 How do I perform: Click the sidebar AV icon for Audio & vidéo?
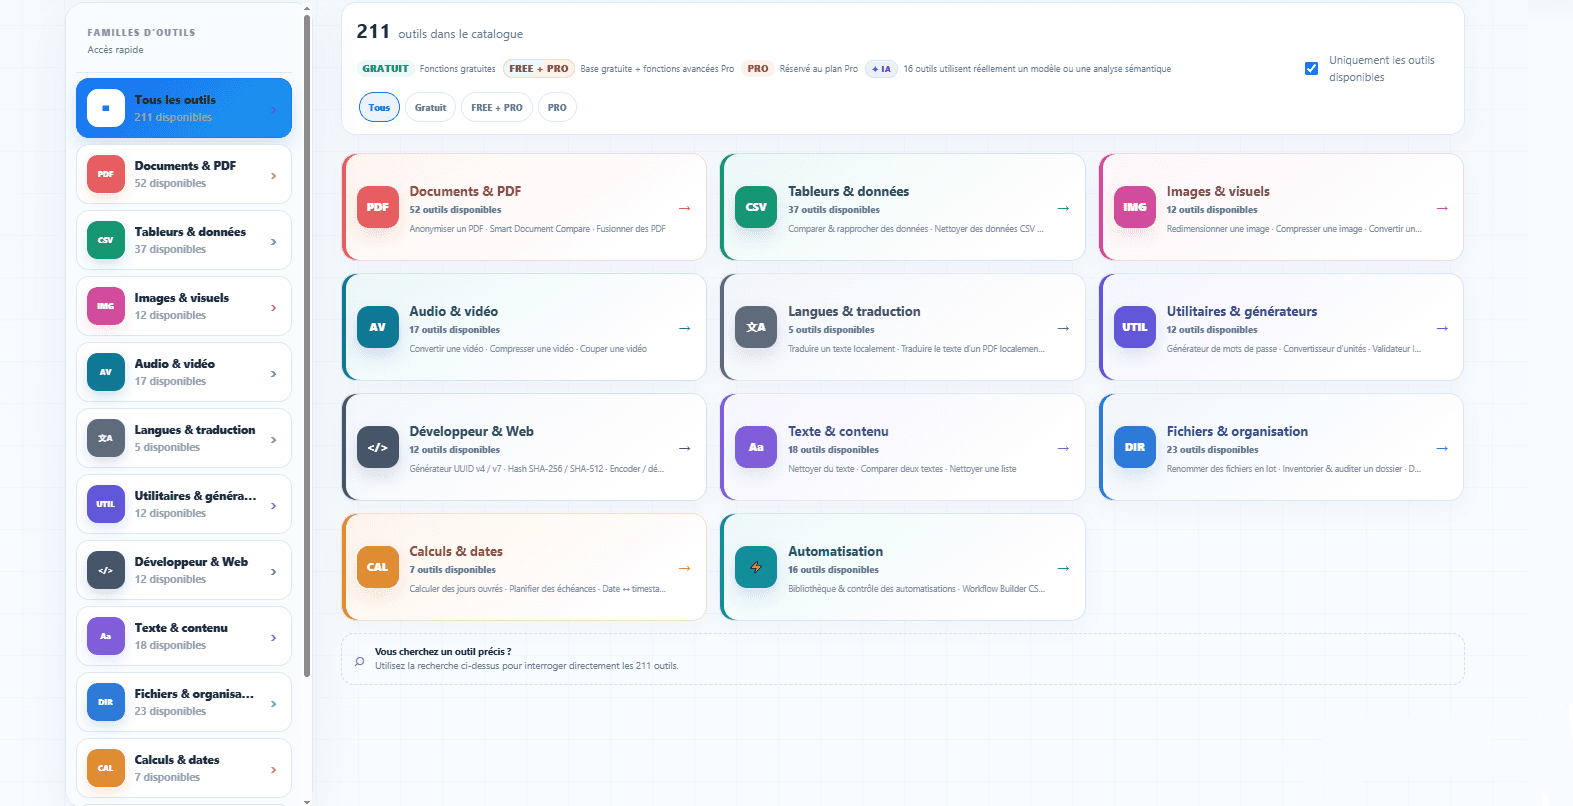click(106, 372)
